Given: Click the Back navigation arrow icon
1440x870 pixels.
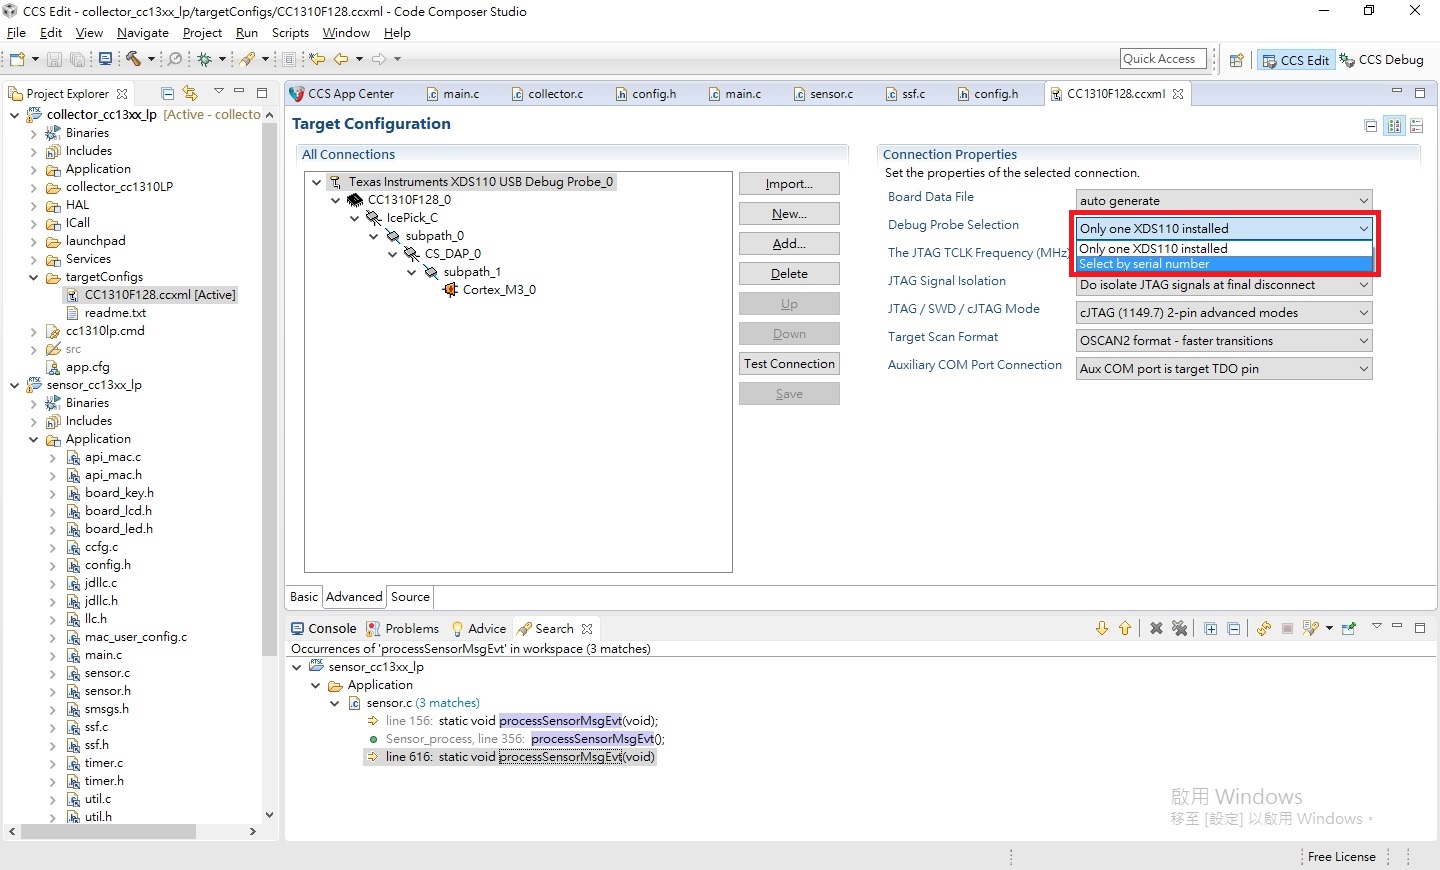Looking at the screenshot, I should 341,60.
